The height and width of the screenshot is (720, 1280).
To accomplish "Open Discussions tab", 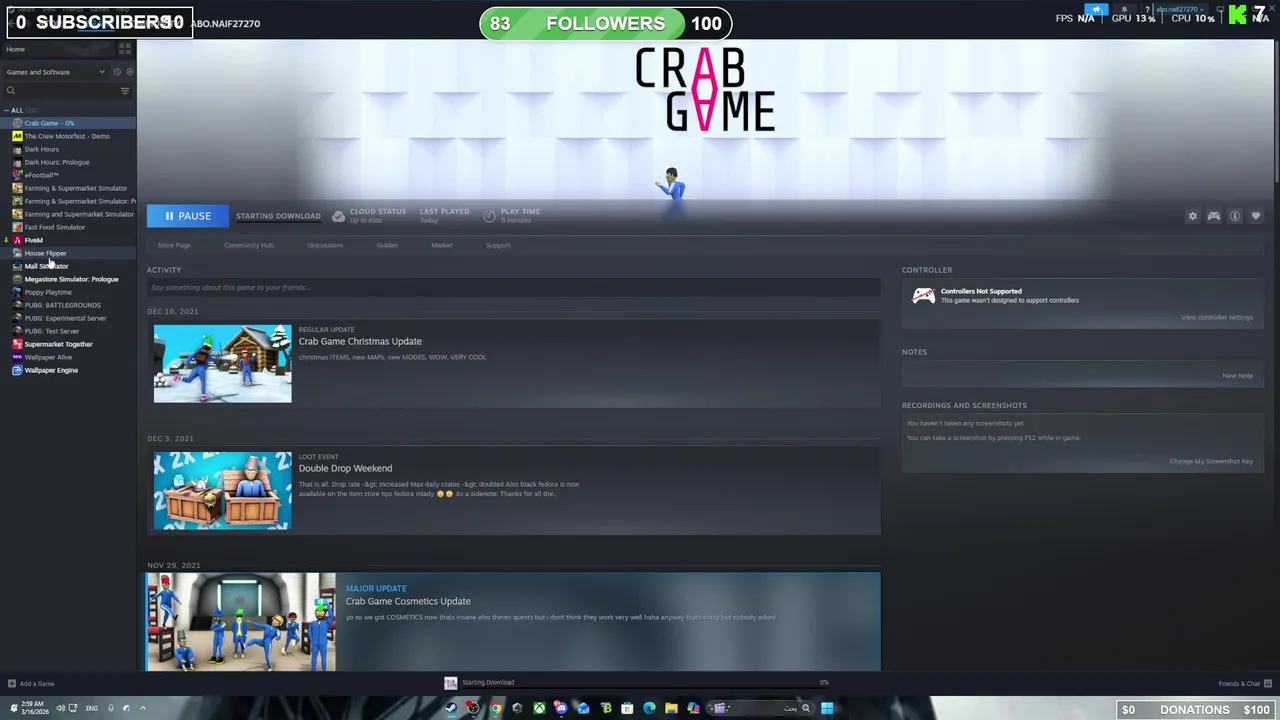I will (x=325, y=245).
